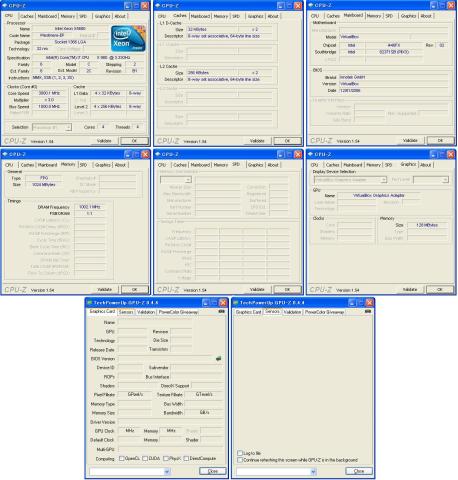Toggle the PhysX computing checkbox

[166, 459]
